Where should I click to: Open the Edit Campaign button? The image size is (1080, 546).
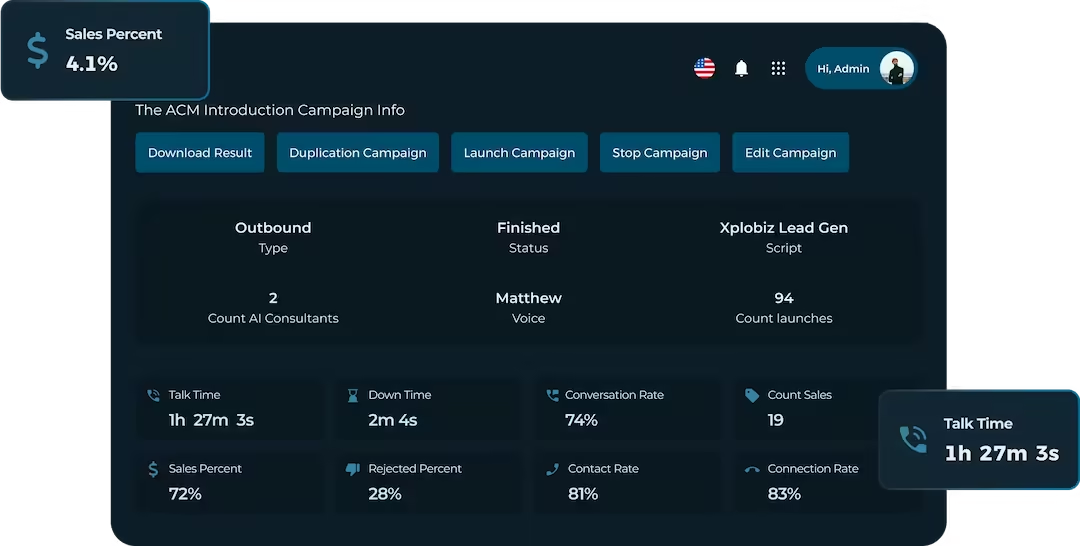[x=790, y=153]
